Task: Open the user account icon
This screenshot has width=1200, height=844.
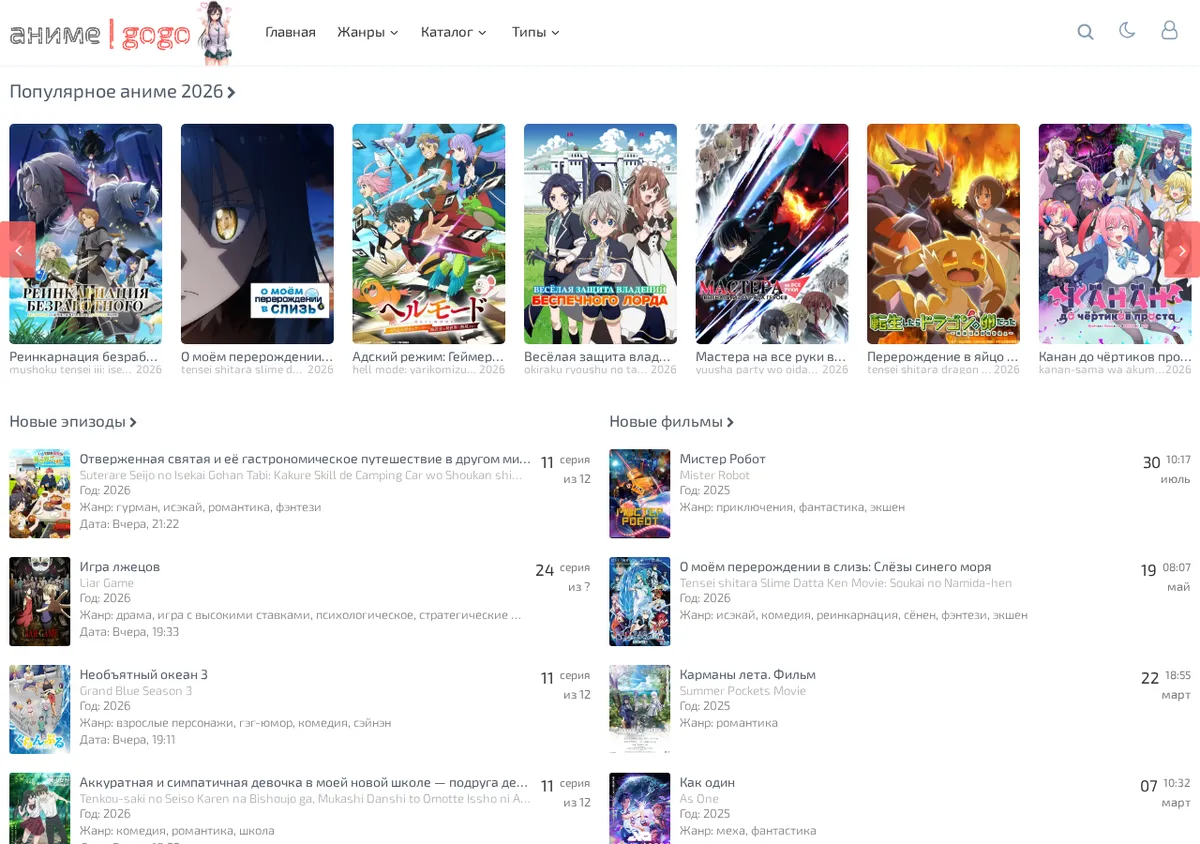Action: click(1169, 31)
